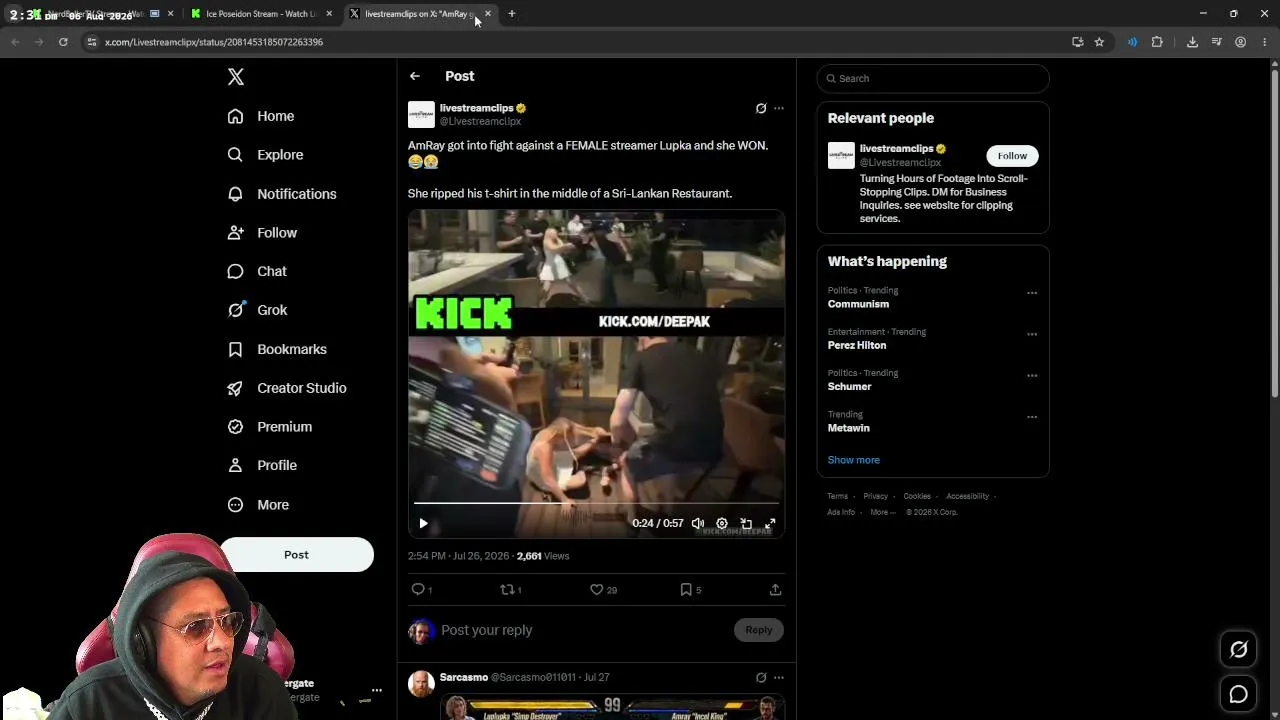Enter fullscreen on the video
Screen dimensions: 1280x720
click(x=770, y=523)
